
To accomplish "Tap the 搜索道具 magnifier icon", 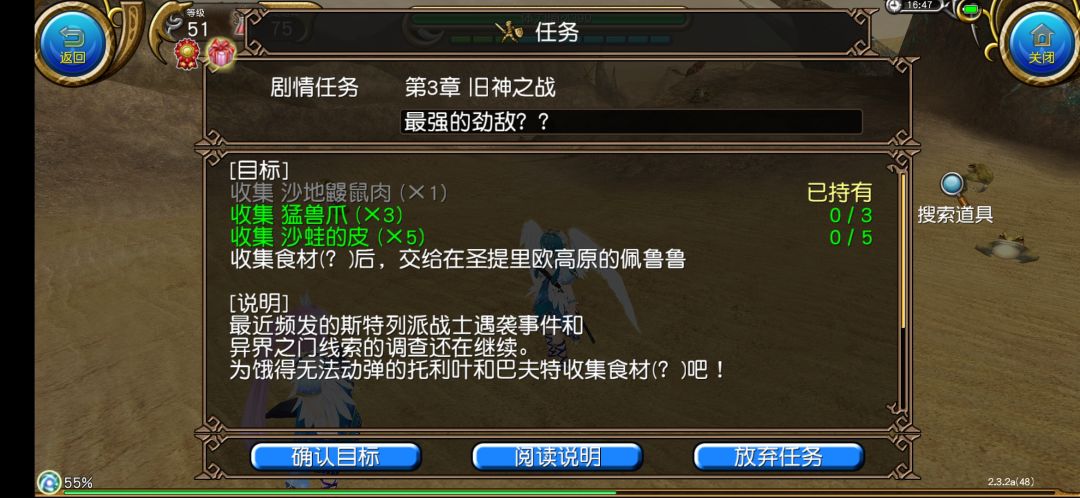I will [953, 185].
